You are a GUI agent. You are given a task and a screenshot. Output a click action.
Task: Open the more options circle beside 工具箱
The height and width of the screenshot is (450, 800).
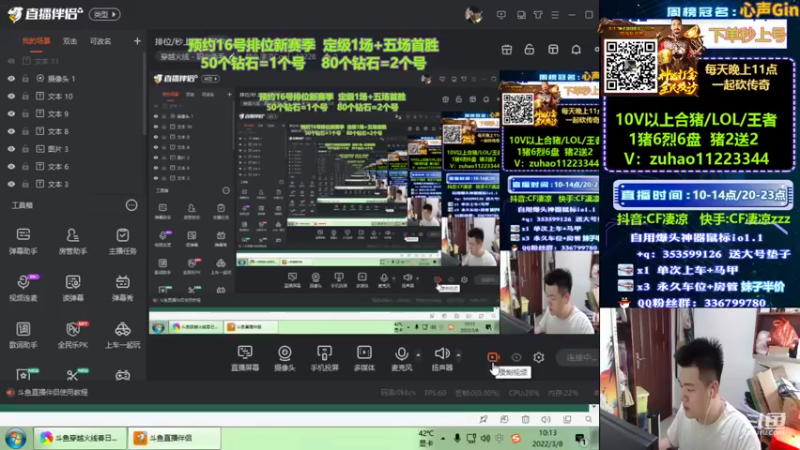pos(132,205)
